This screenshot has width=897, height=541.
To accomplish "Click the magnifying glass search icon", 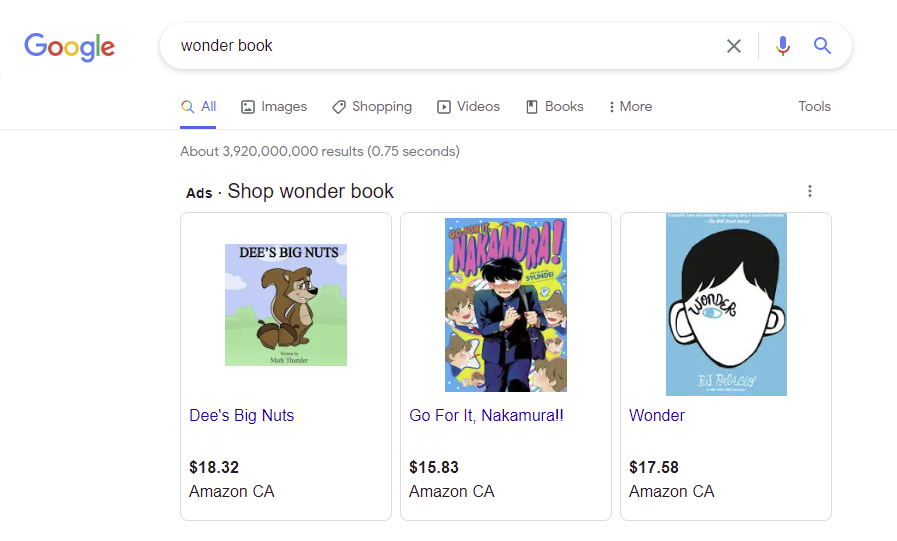I will [x=822, y=46].
